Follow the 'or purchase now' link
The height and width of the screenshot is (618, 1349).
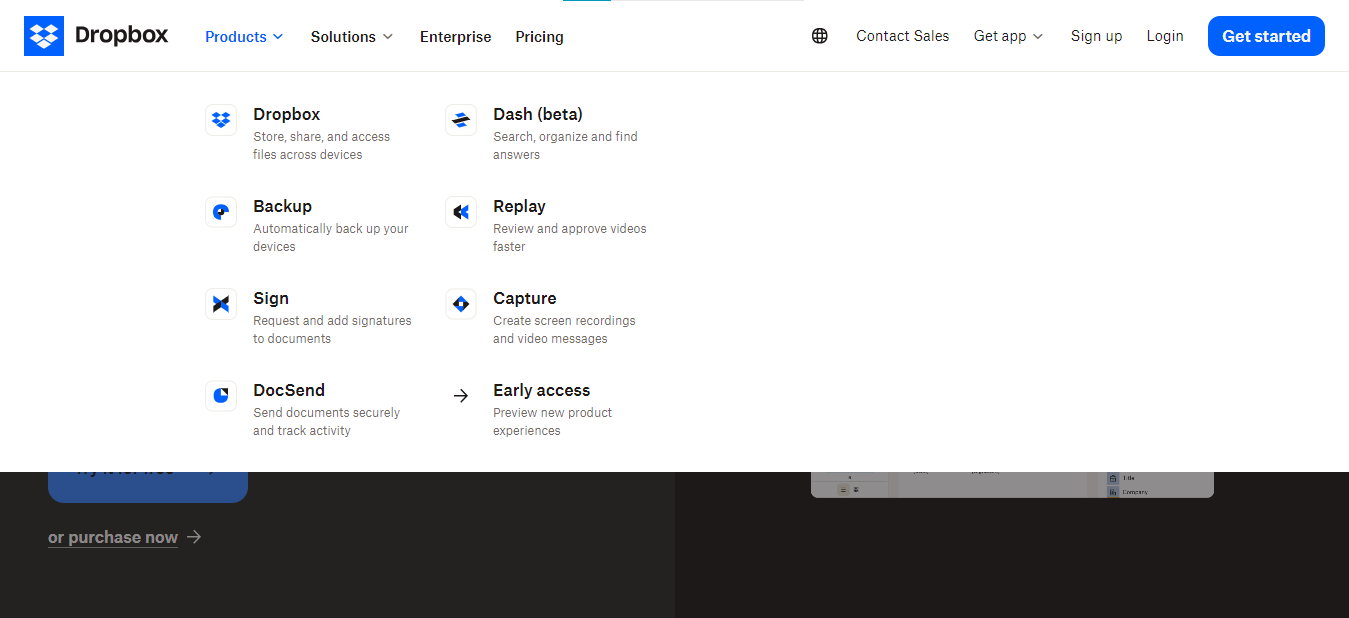click(x=113, y=537)
